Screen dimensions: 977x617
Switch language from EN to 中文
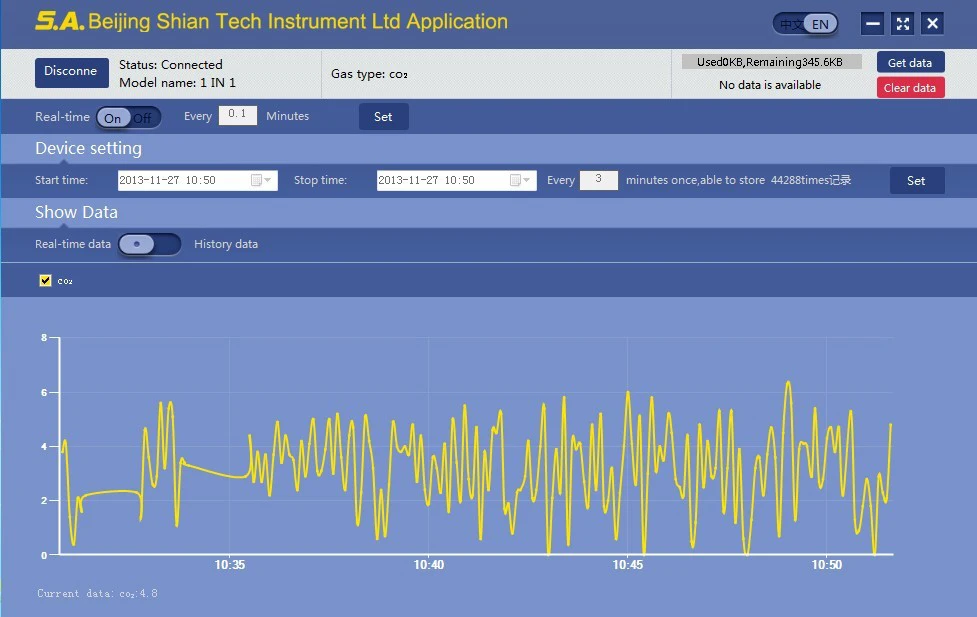790,22
